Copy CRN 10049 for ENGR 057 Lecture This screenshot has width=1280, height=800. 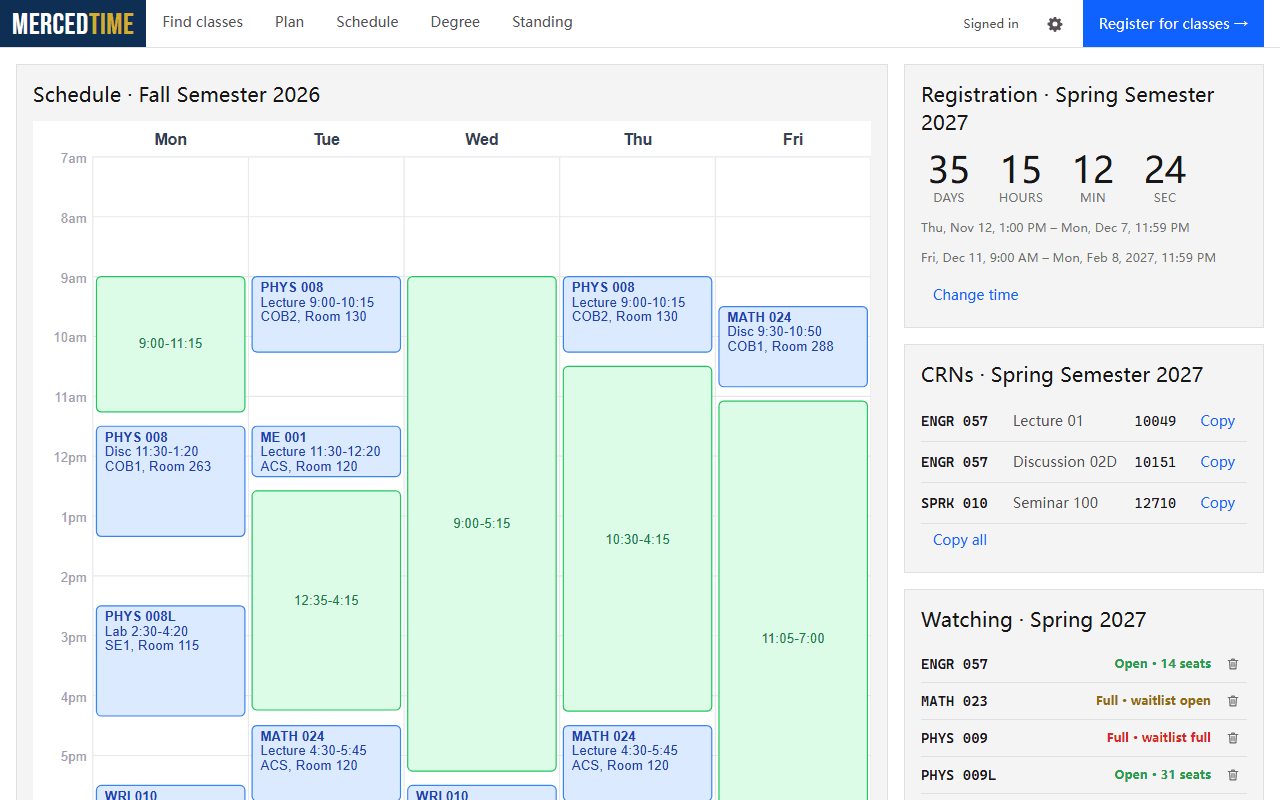(x=1217, y=421)
